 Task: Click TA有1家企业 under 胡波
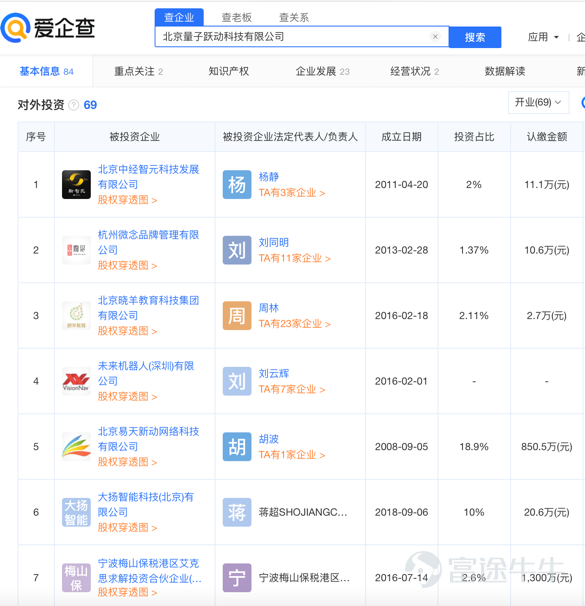[x=292, y=455]
